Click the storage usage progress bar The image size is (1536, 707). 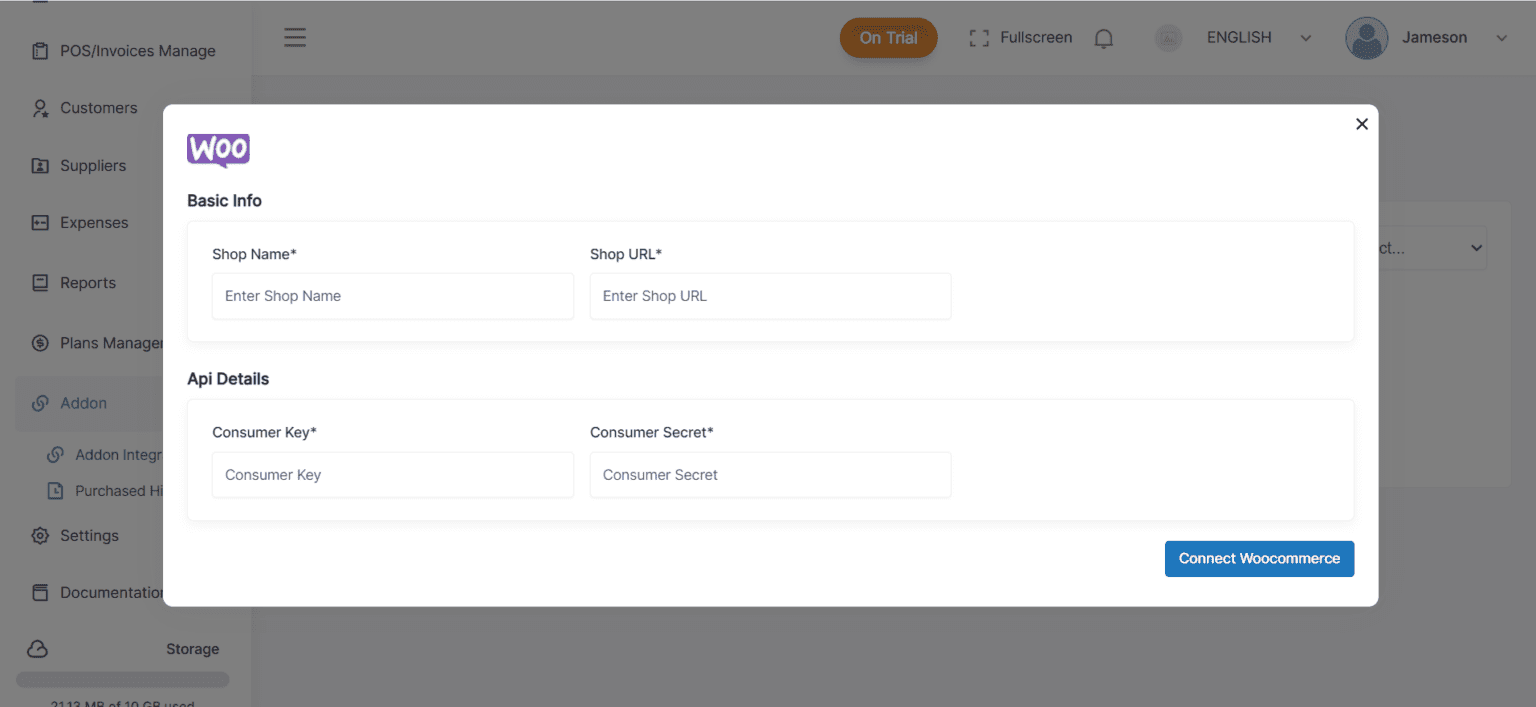[x=123, y=680]
